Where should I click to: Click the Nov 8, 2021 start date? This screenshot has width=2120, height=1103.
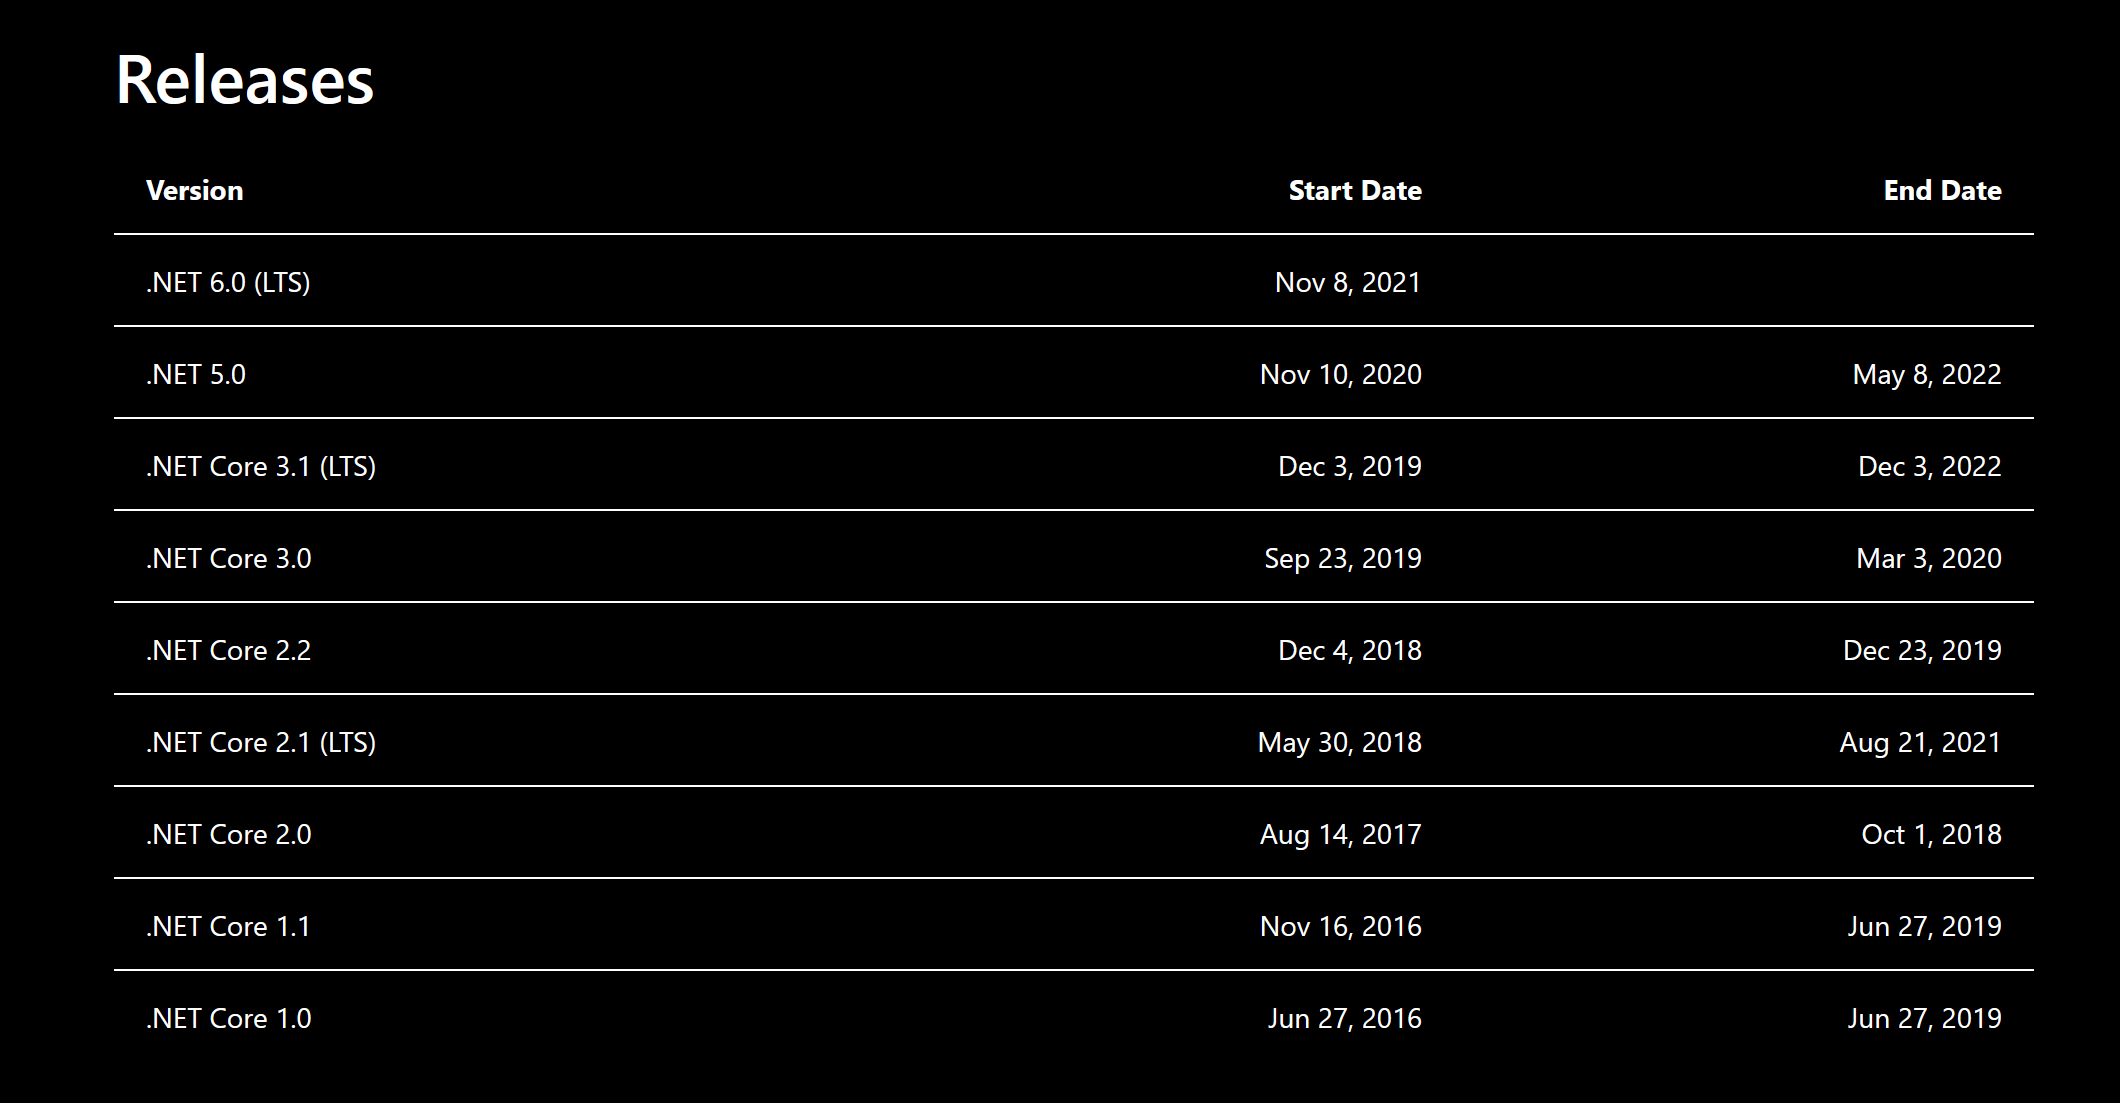1348,283
